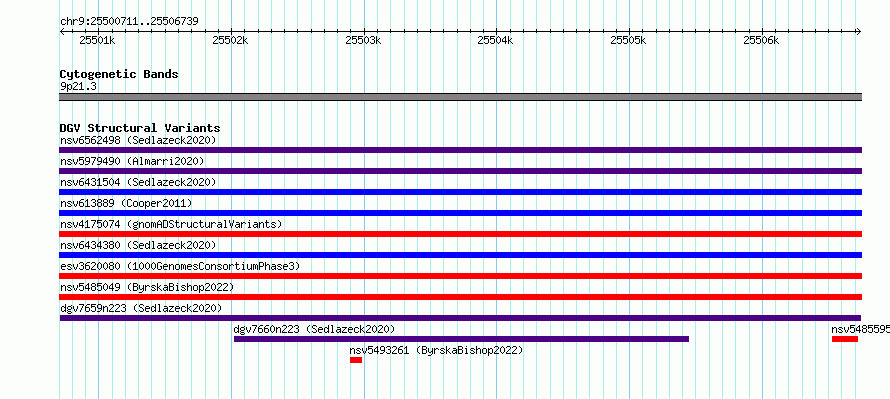
Task: Click the gray 9p21.3 cytogenetic band bar
Action: click(460, 97)
